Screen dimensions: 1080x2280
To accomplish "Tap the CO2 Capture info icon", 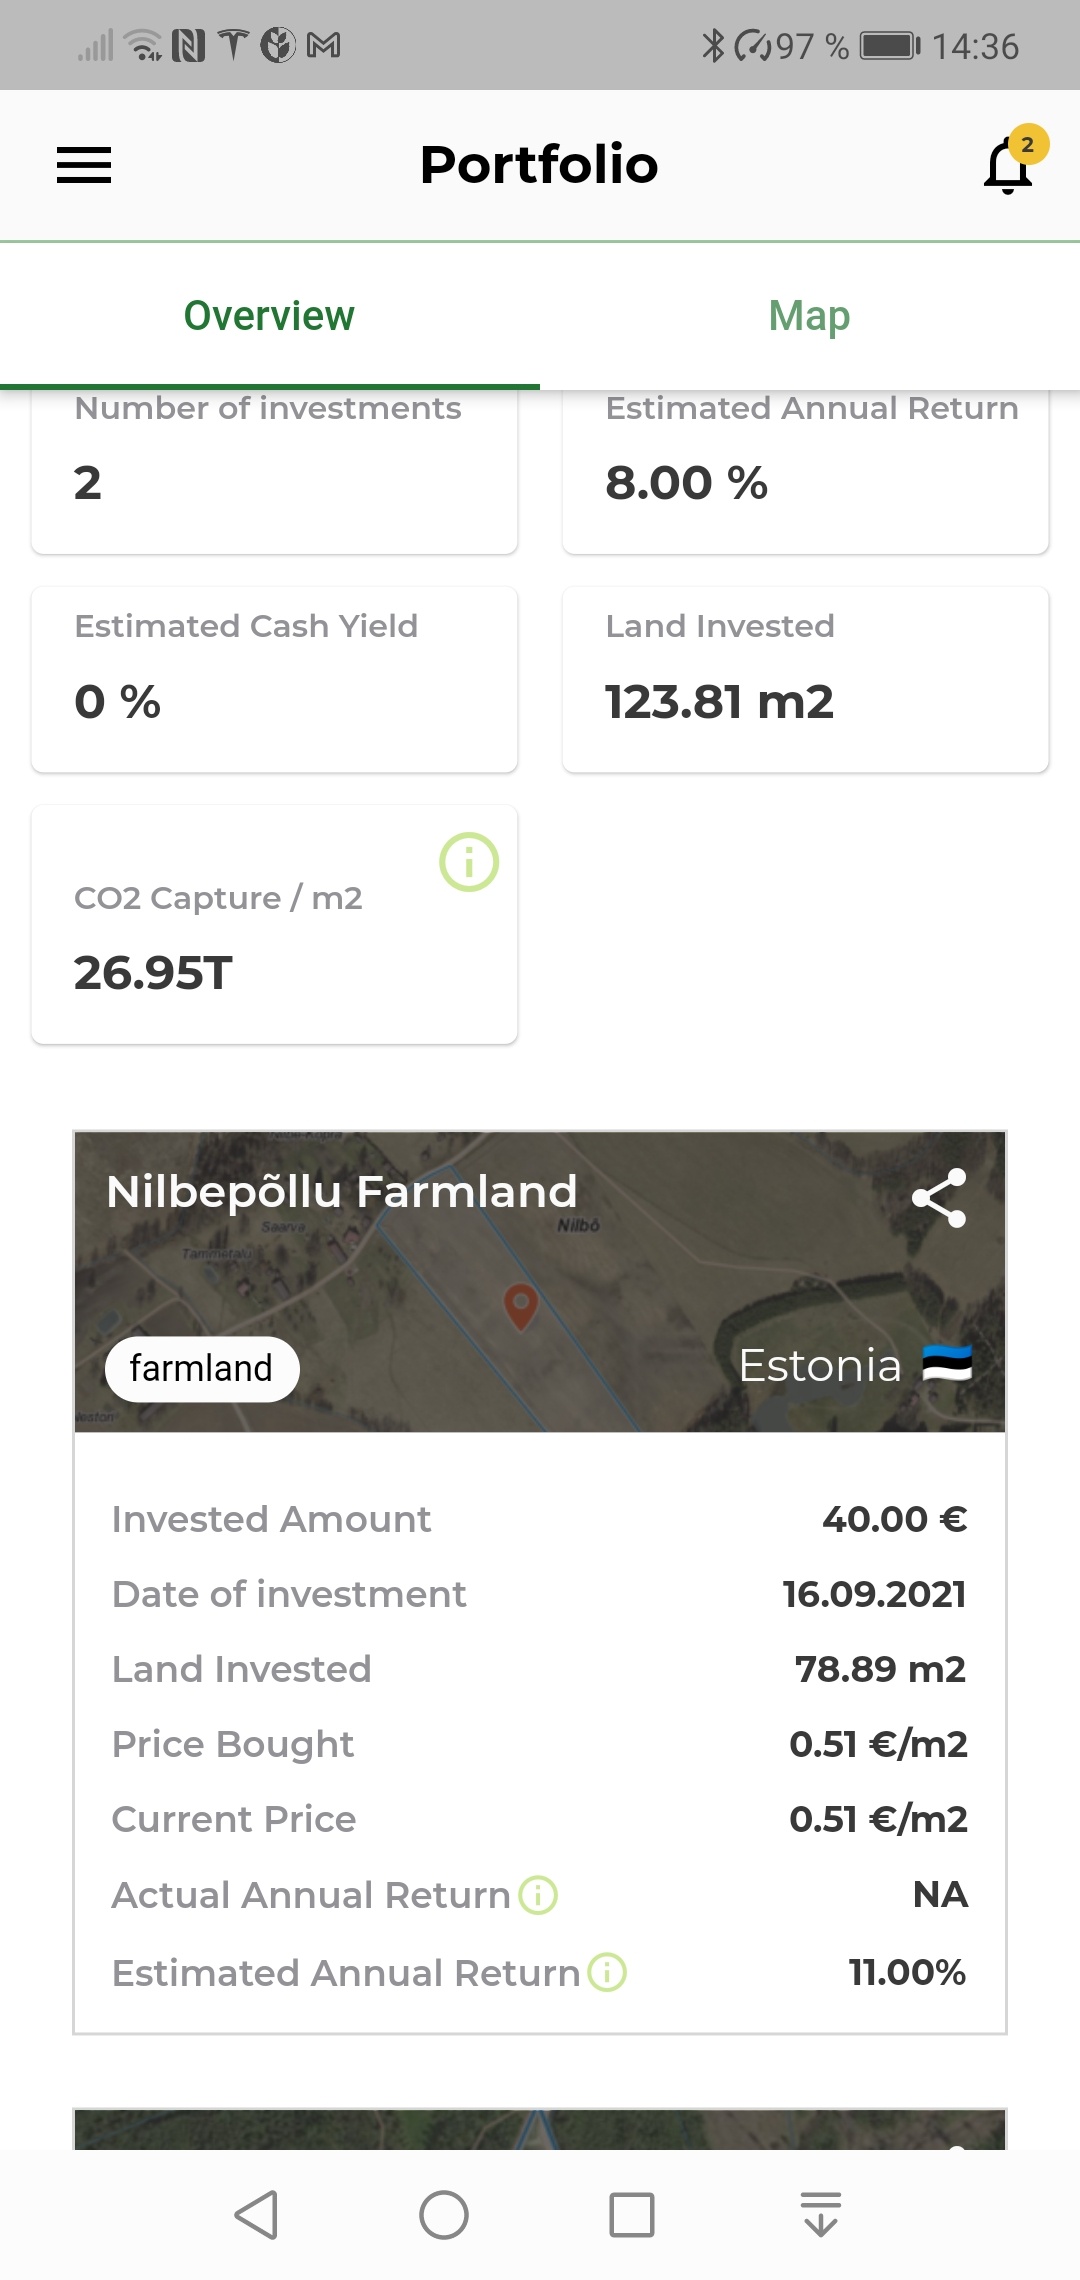I will (468, 862).
